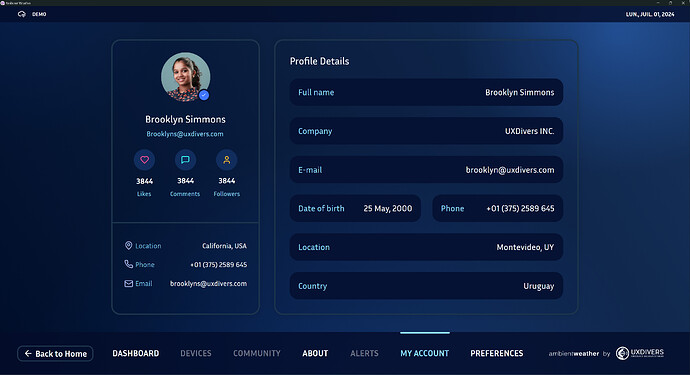Viewport: 690px width, 375px height.
Task: Click the Comments label
Action: pos(185,194)
